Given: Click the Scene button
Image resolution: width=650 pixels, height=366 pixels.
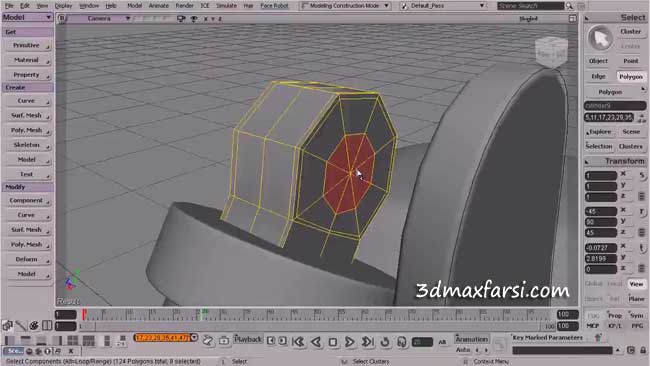Looking at the screenshot, I should click(x=631, y=131).
